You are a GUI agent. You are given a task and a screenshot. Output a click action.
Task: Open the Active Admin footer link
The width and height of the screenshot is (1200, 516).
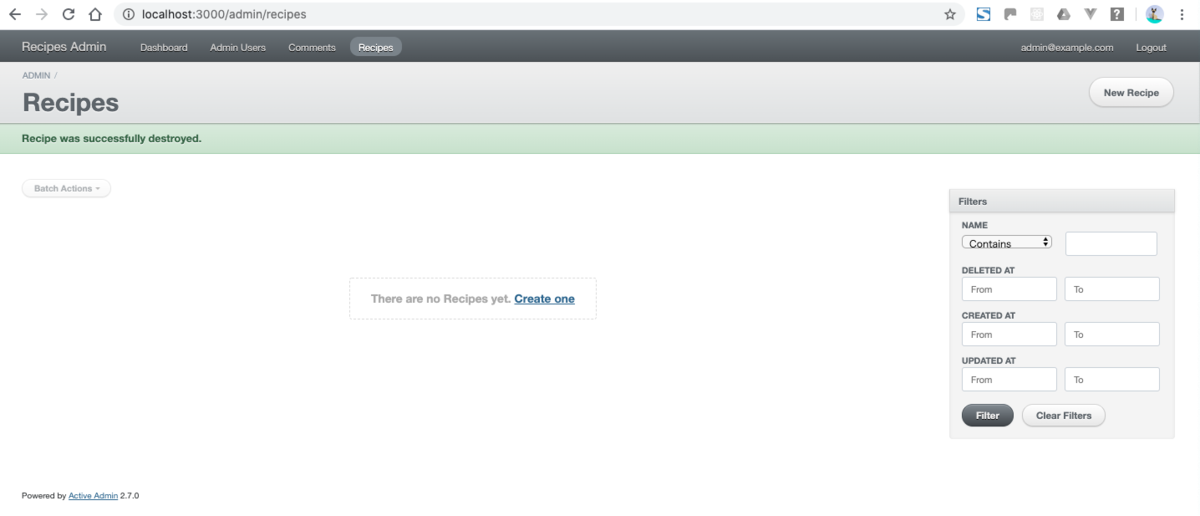(x=93, y=495)
